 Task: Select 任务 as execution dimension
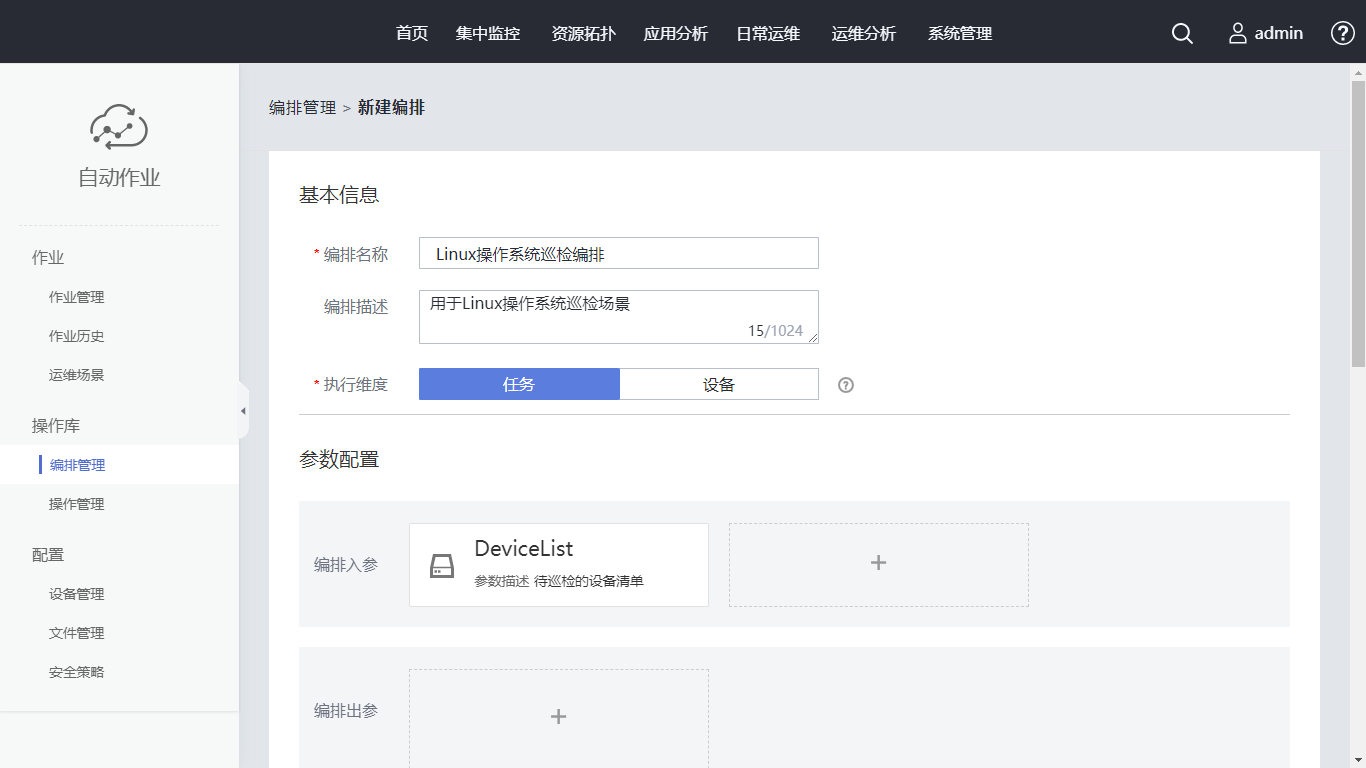(x=519, y=385)
